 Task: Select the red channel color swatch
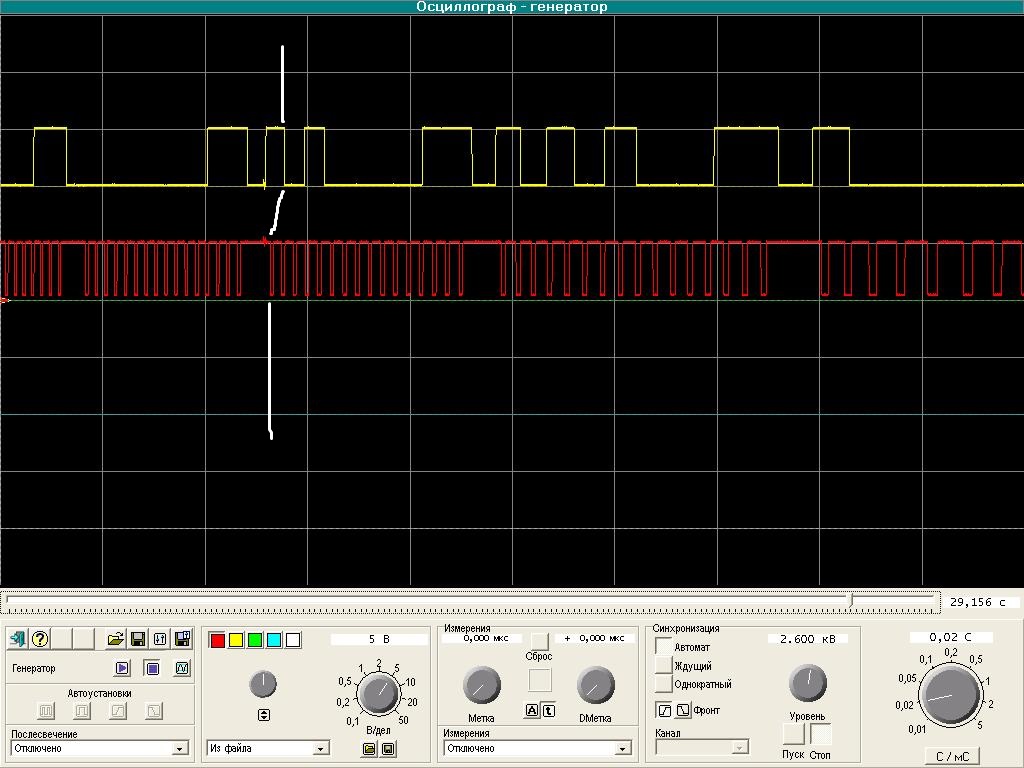pyautogui.click(x=217, y=640)
